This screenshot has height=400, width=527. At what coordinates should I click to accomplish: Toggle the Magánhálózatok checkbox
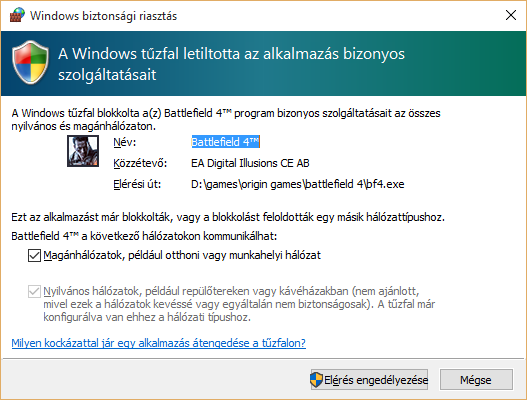coord(34,255)
